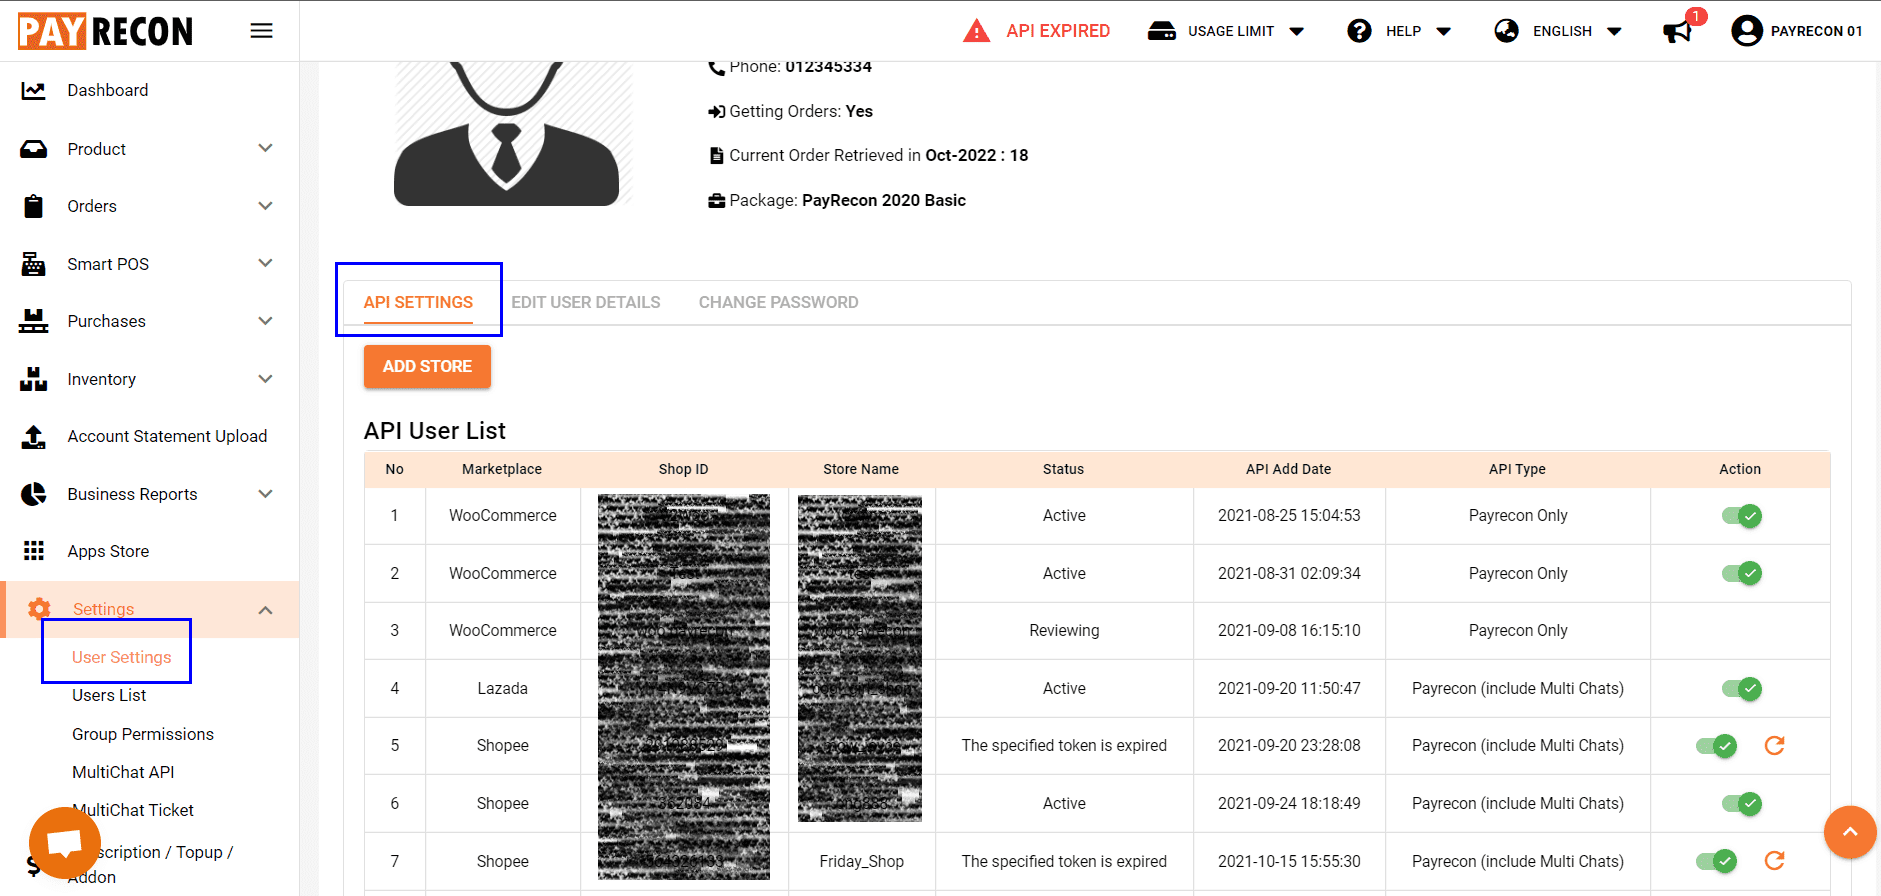
Task: Toggle store status for row 1 WooCommerce
Action: click(x=1741, y=516)
